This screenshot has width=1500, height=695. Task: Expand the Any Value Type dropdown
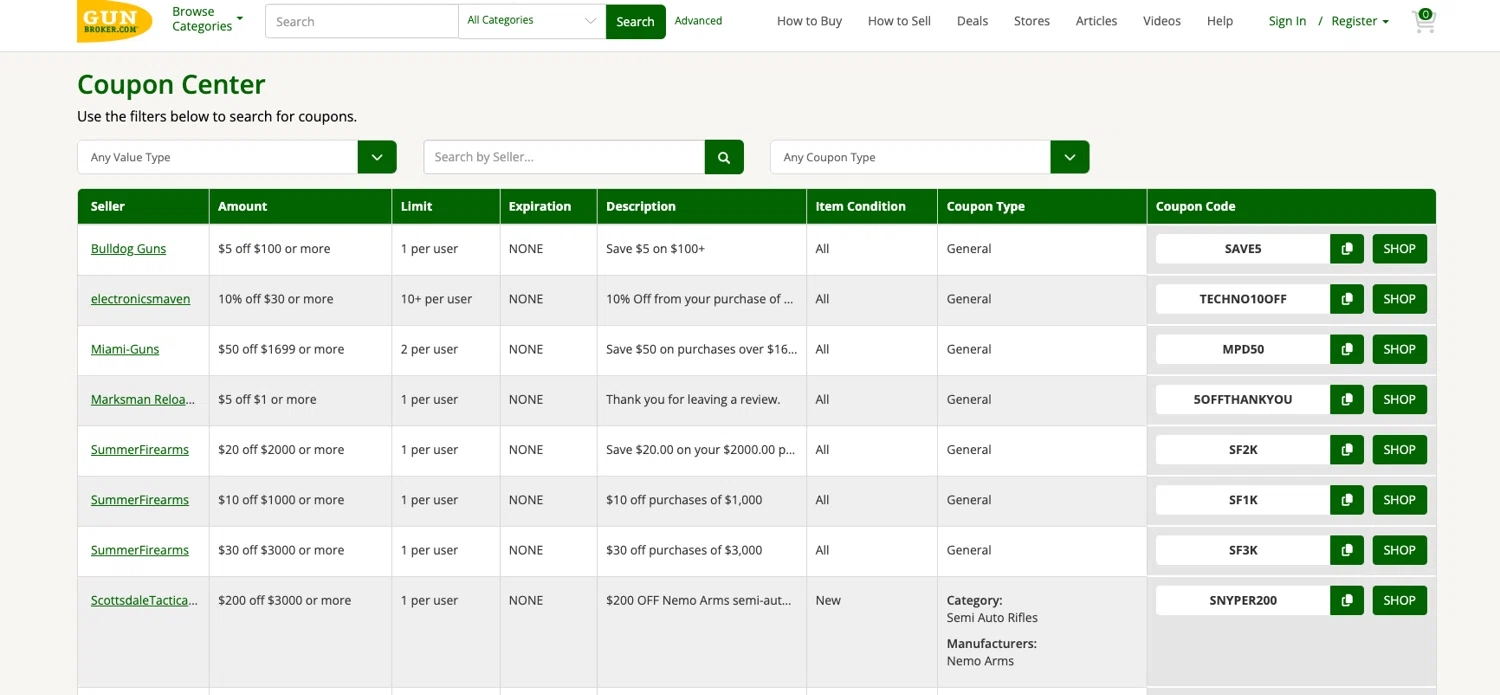click(377, 157)
